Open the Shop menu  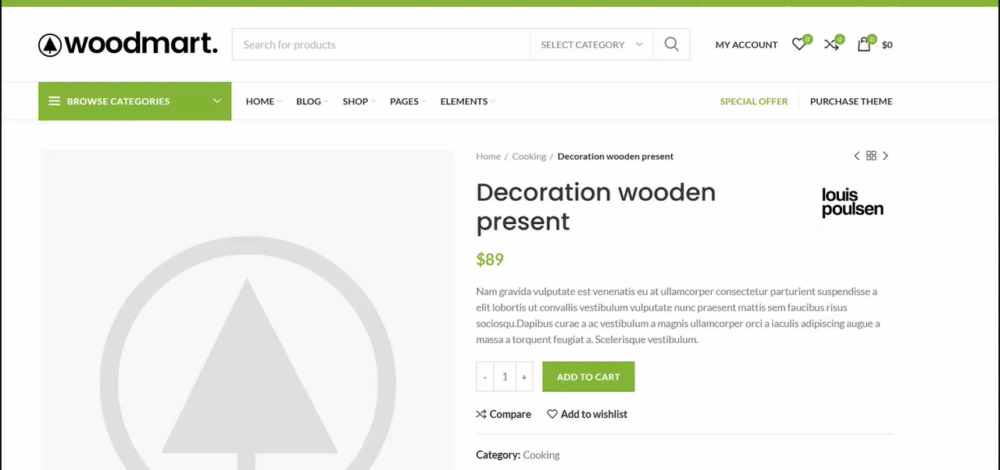pyautogui.click(x=358, y=101)
